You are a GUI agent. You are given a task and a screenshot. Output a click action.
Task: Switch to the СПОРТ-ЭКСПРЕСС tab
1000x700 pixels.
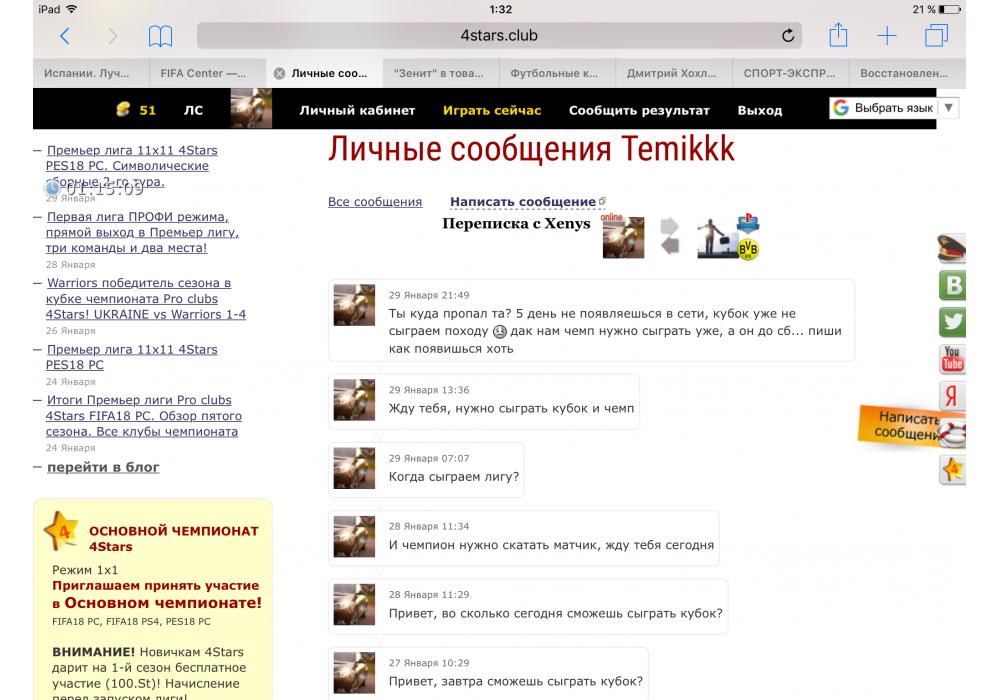pos(790,73)
